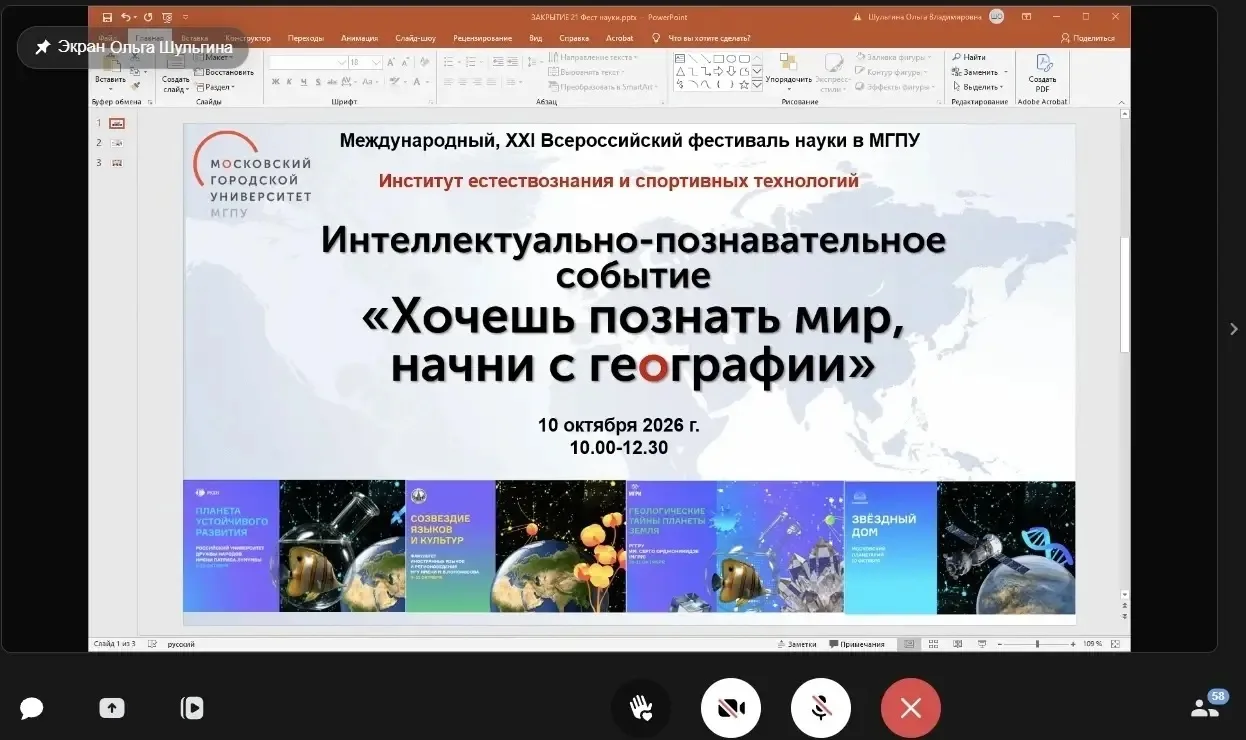Open Заливка фигуры shape fill dropdown
1246x740 pixels.
pyautogui.click(x=892, y=57)
